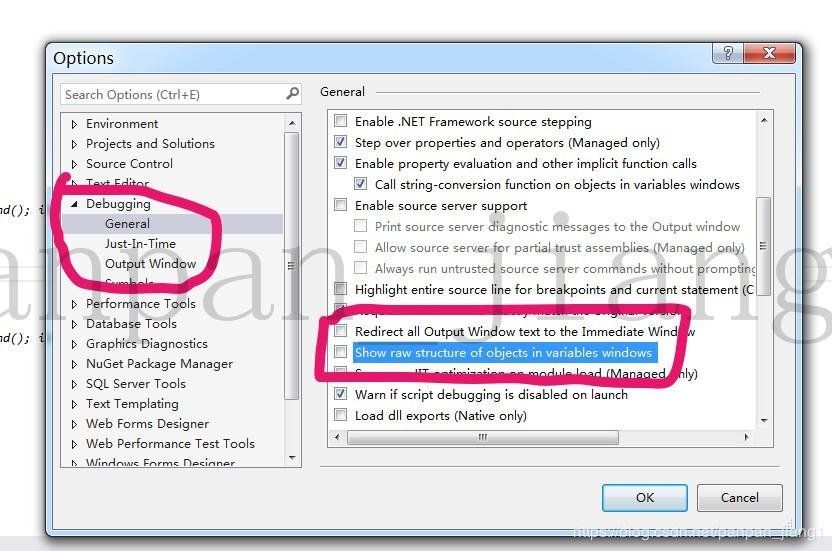The image size is (832, 551).
Task: Expand the NuGet Package Manager node
Action: [74, 364]
